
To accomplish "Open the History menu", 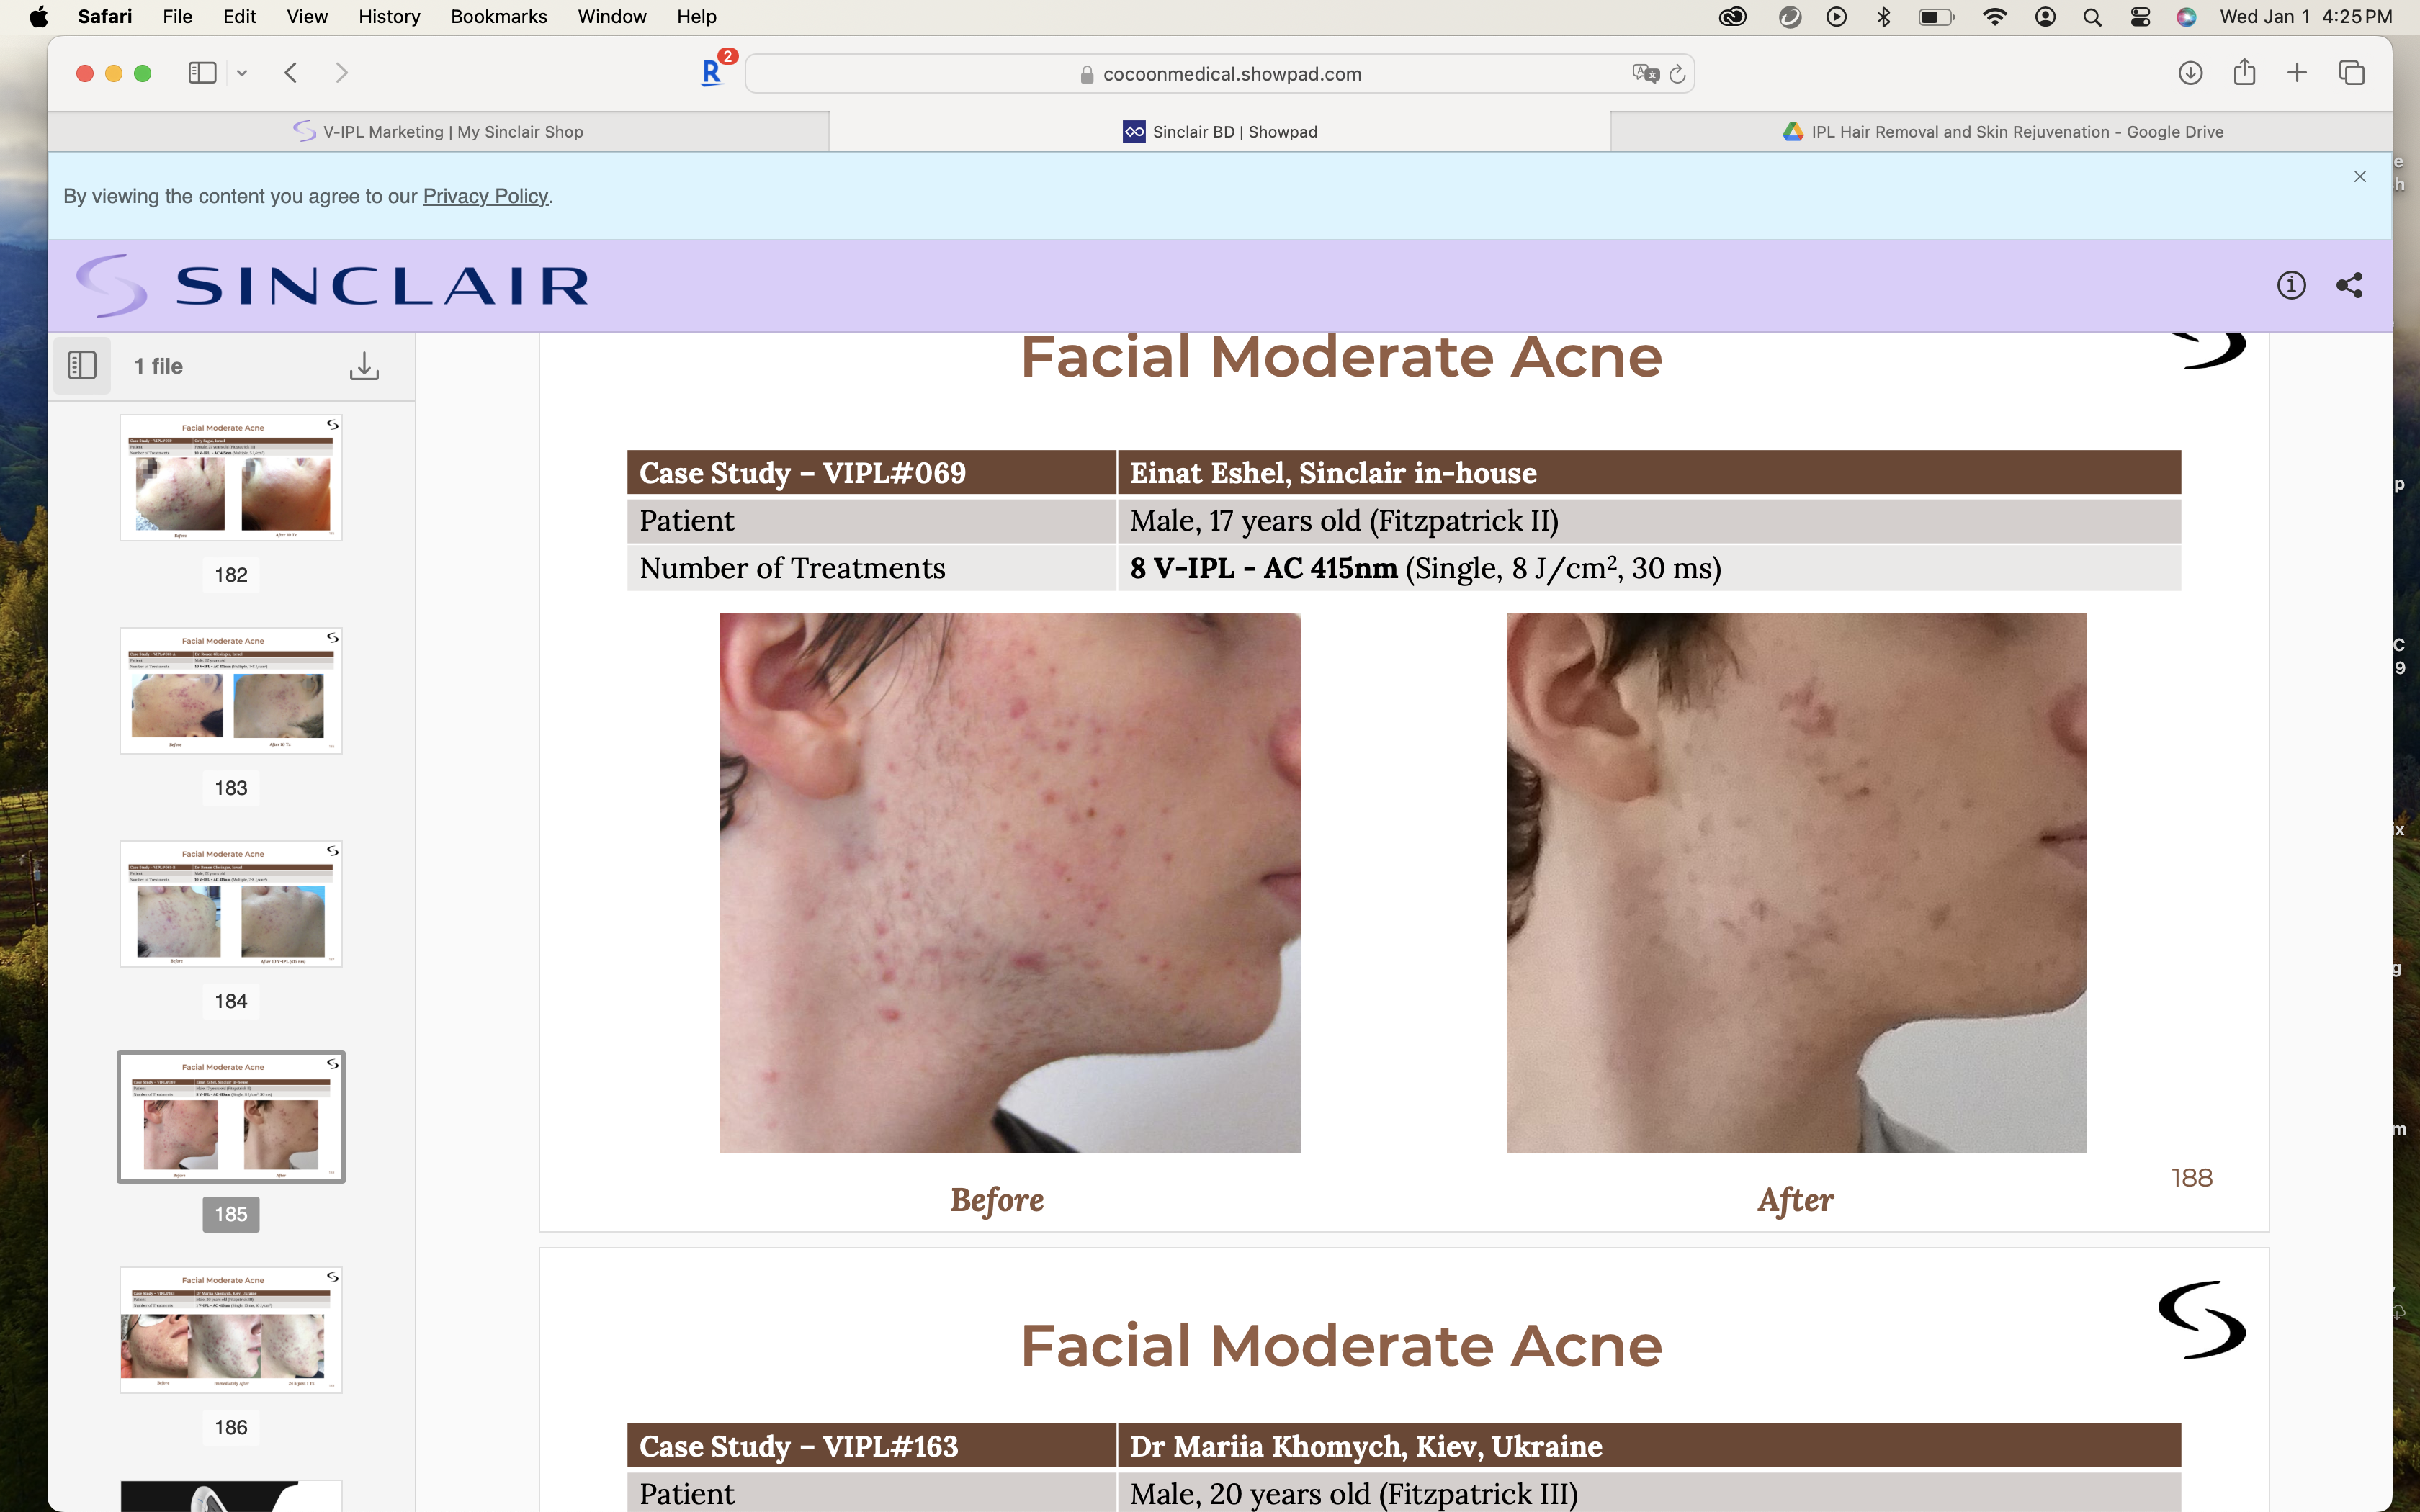I will (389, 17).
